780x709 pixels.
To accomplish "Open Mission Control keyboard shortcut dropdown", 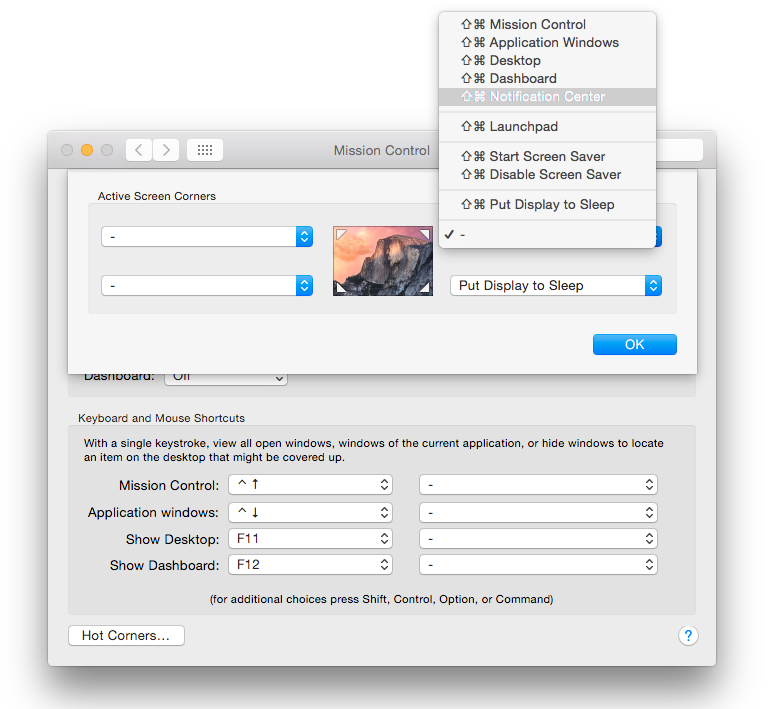I will [x=310, y=485].
